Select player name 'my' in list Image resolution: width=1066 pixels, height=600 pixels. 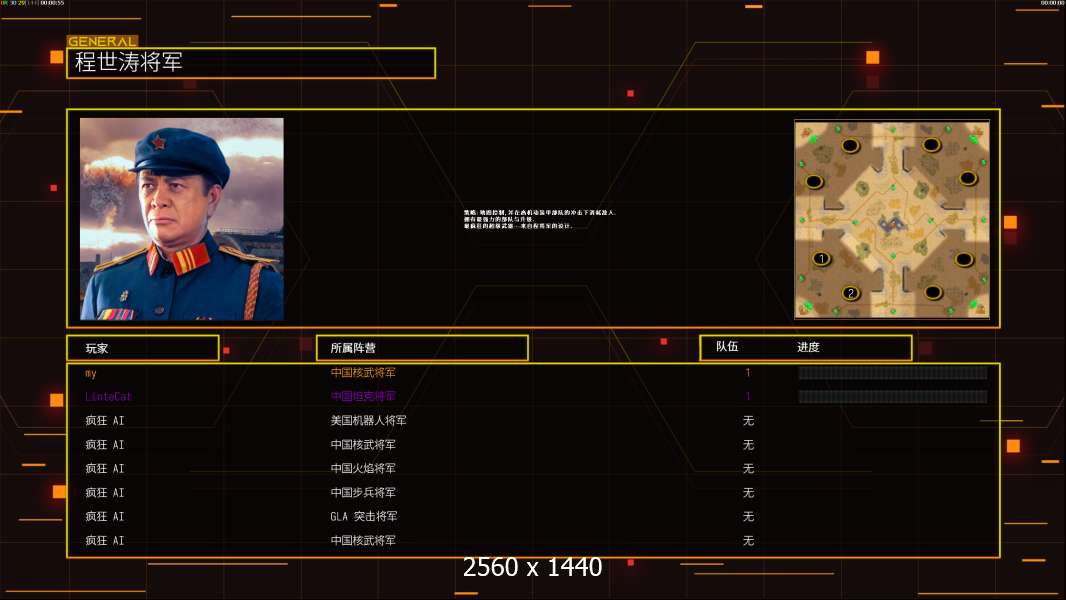[x=91, y=373]
